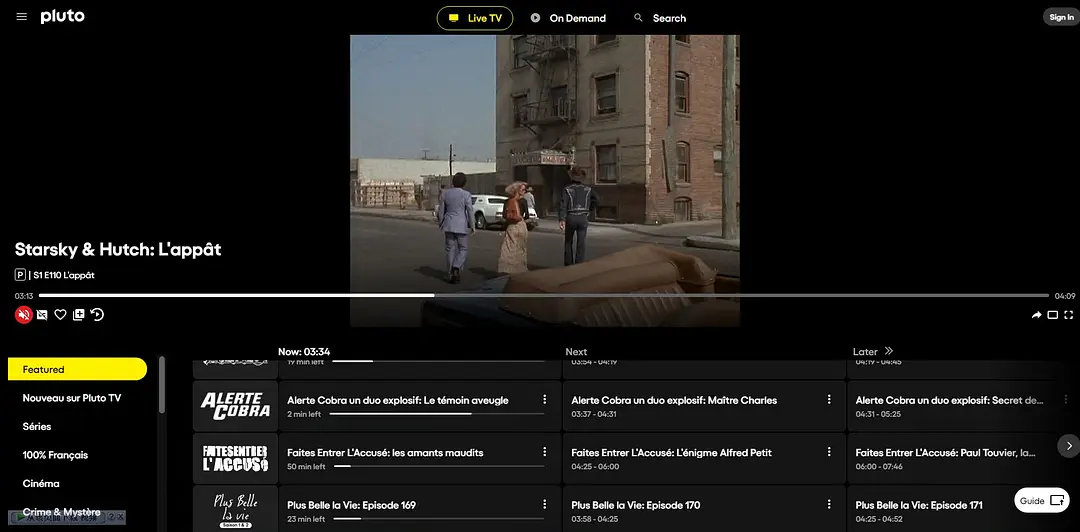Click the share arrow icon
This screenshot has height=532, width=1080.
click(1036, 315)
